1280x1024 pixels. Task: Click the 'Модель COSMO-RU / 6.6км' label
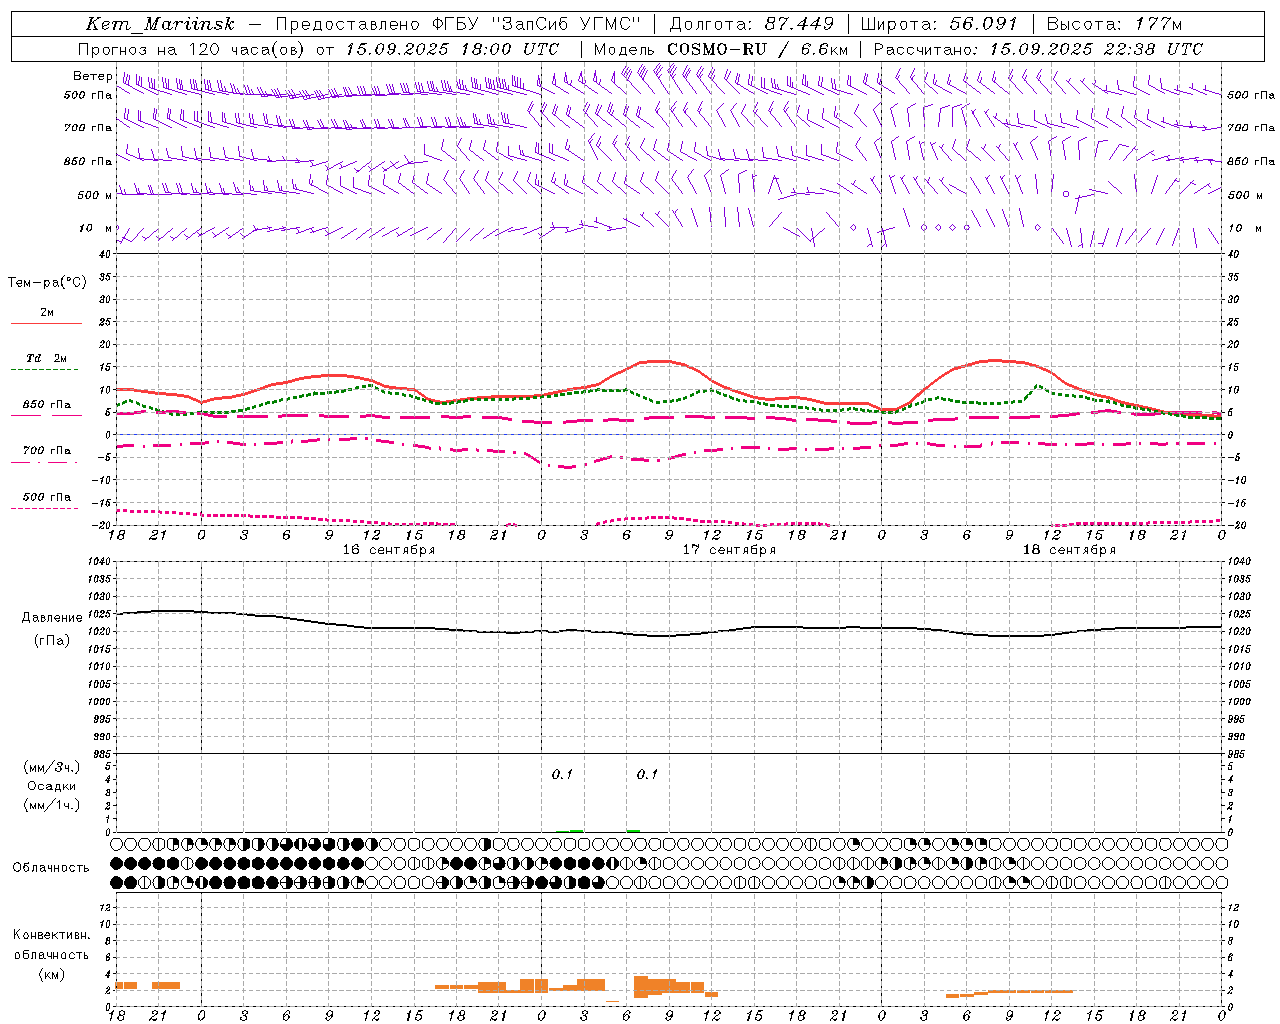(720, 49)
